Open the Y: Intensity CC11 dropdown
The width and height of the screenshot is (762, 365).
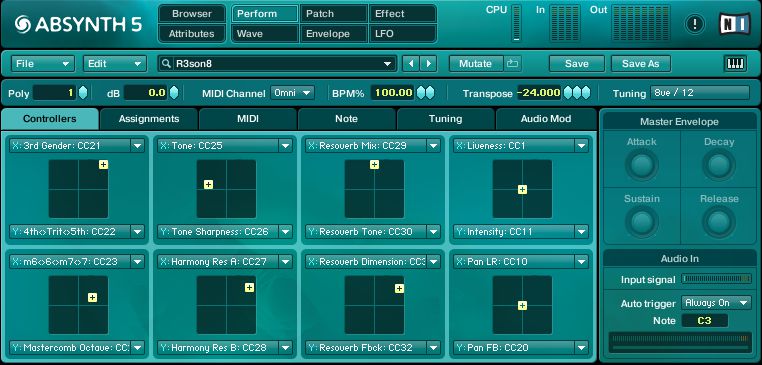coord(581,232)
